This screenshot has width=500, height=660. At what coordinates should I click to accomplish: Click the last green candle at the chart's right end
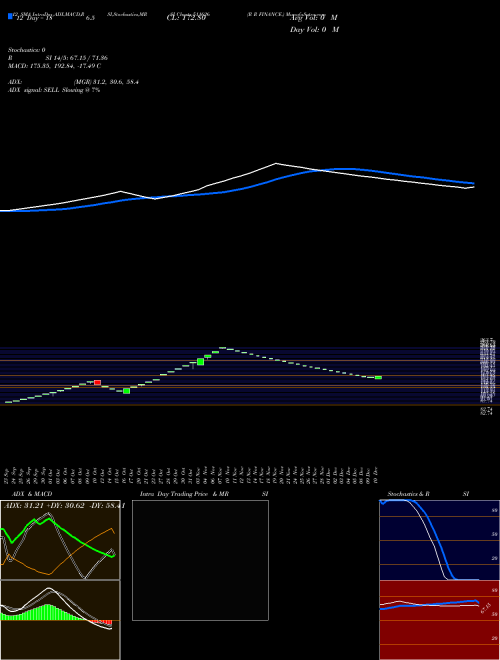(378, 378)
